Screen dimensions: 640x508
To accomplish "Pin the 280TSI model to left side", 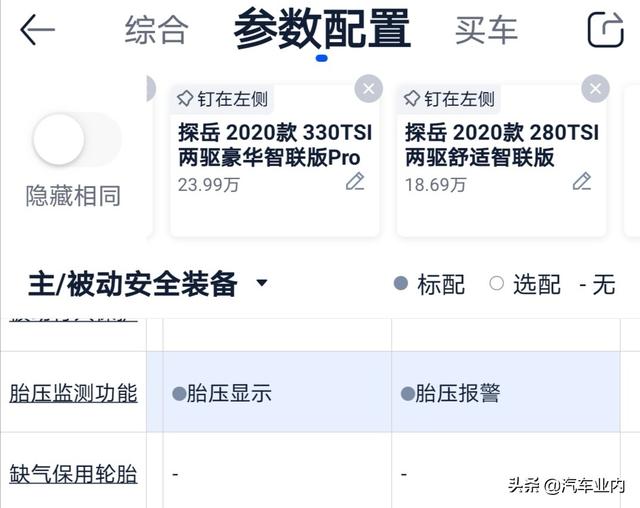I will click(x=448, y=99).
